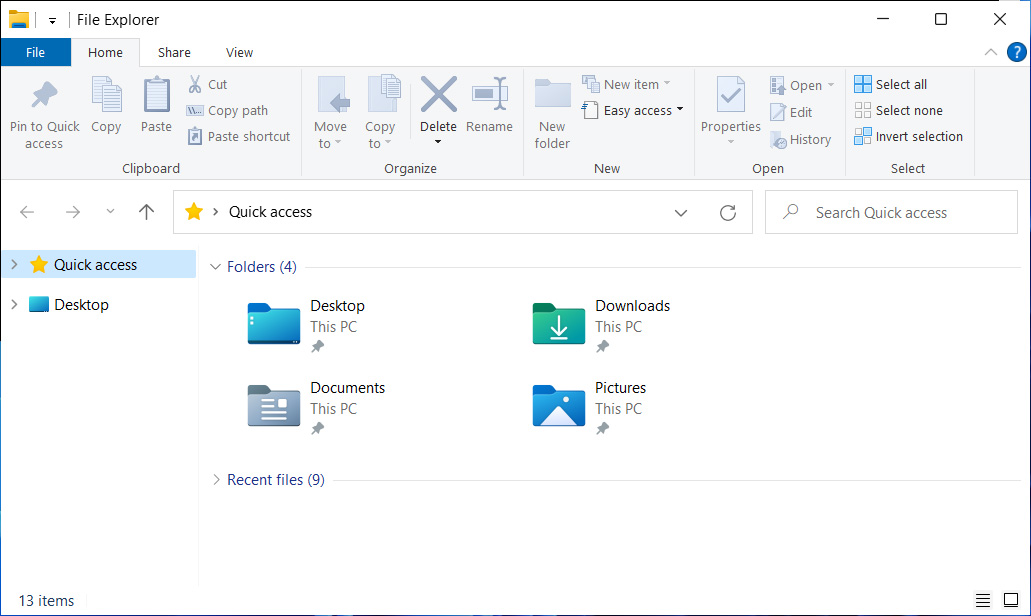Click the File Explorer title bar folder icon
The height and width of the screenshot is (616, 1031).
[18, 20]
